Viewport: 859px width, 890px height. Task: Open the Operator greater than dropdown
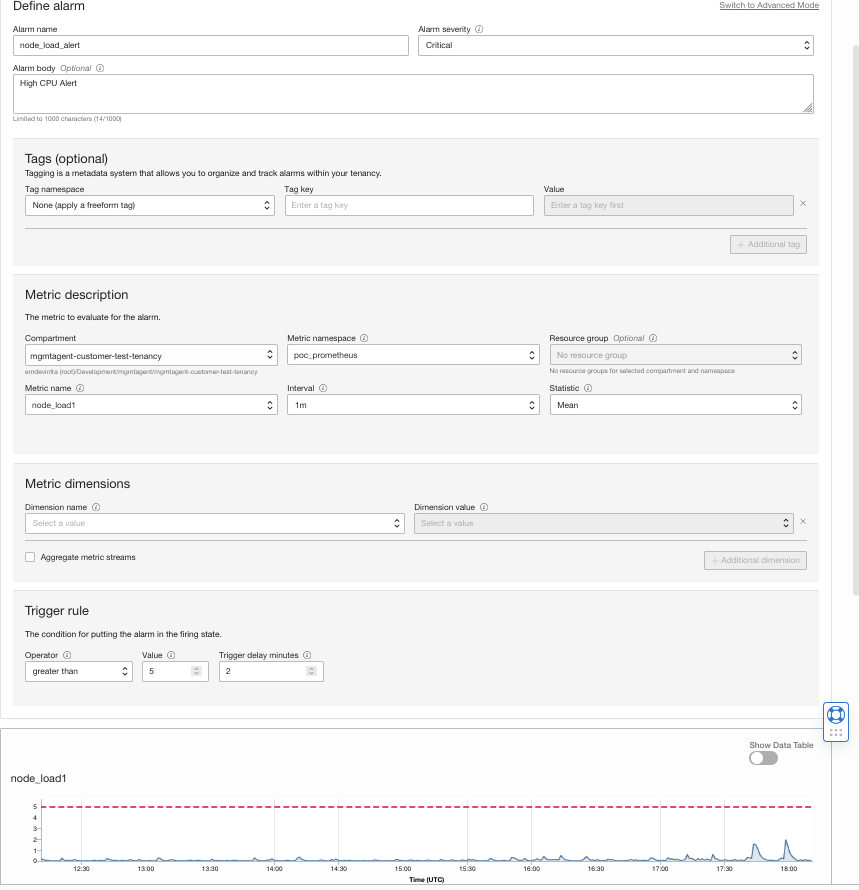78,672
